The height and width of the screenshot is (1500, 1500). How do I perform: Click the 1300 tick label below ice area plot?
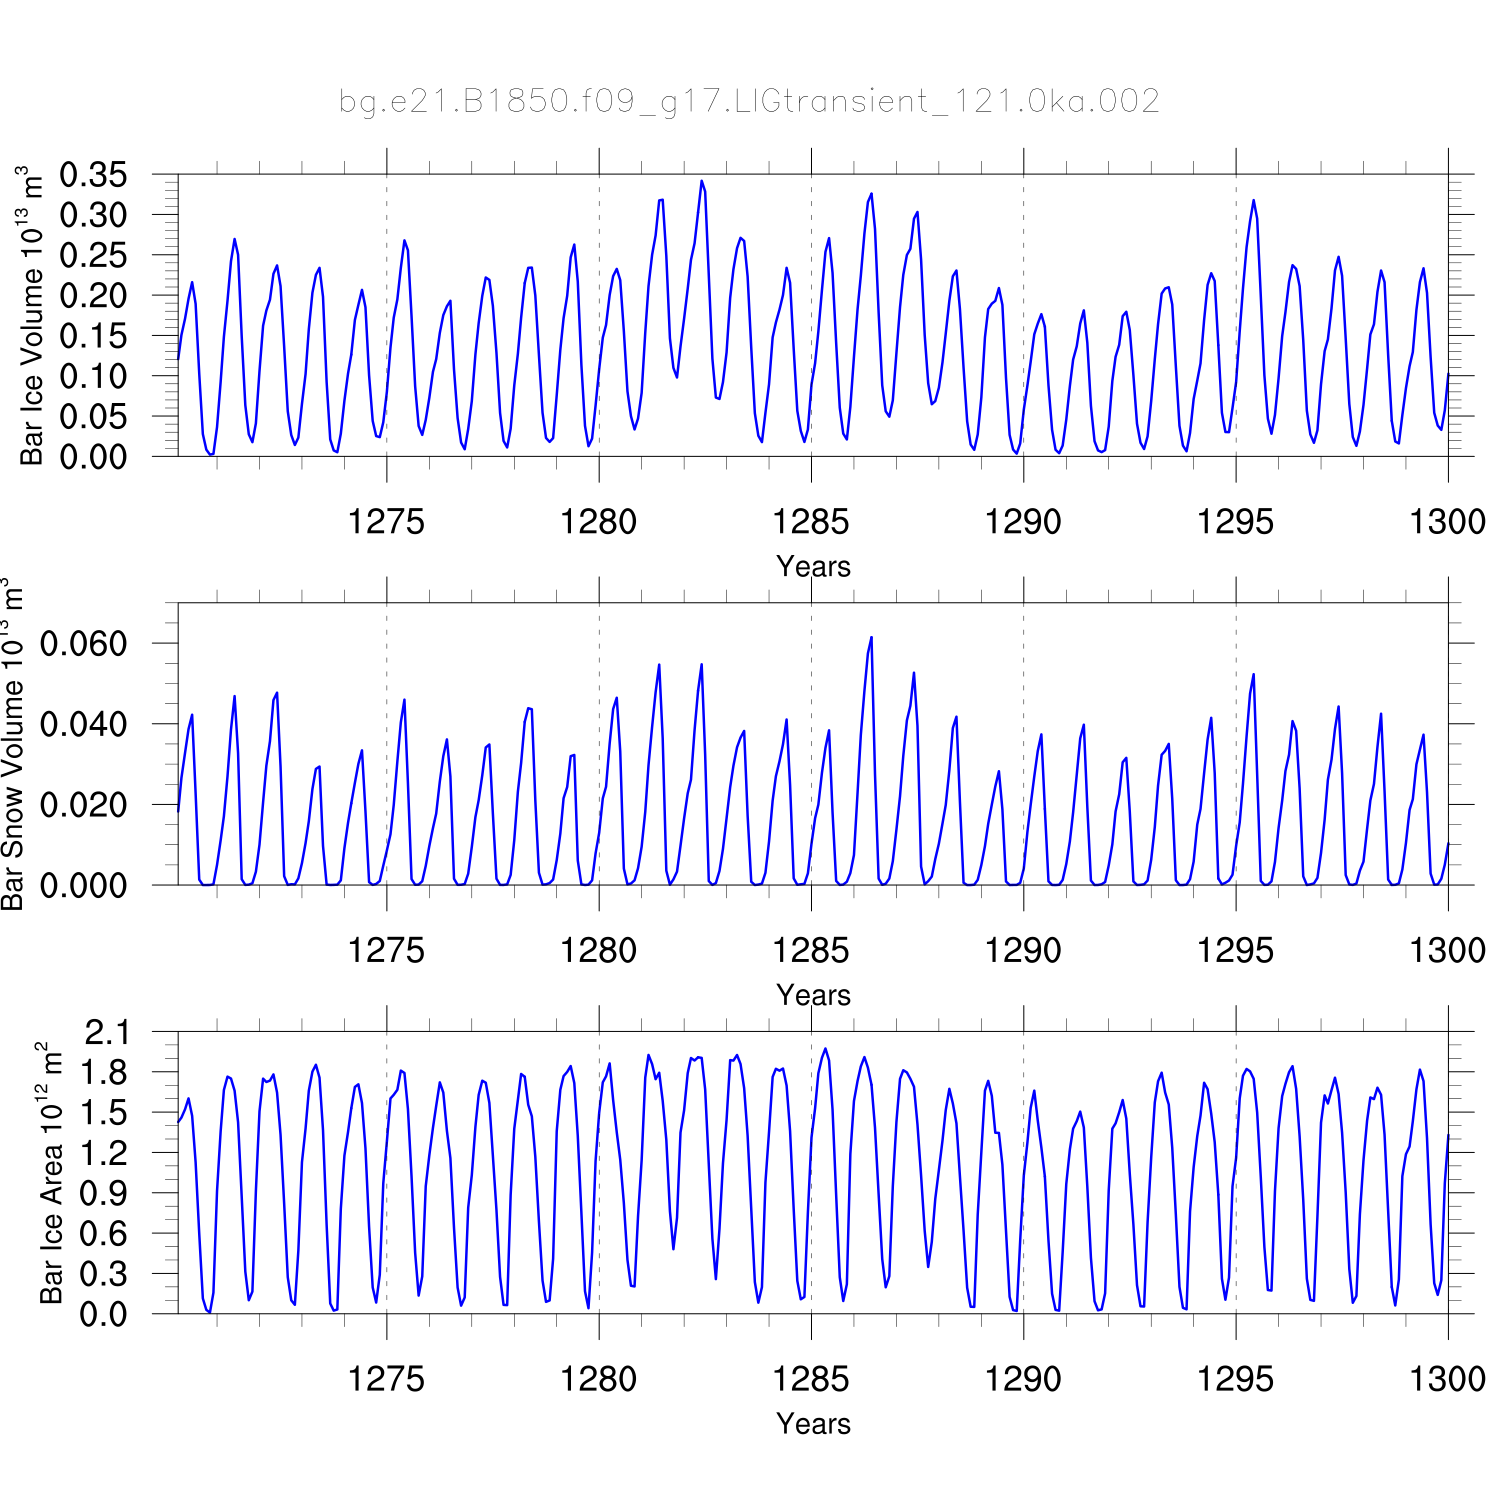1447,1379
